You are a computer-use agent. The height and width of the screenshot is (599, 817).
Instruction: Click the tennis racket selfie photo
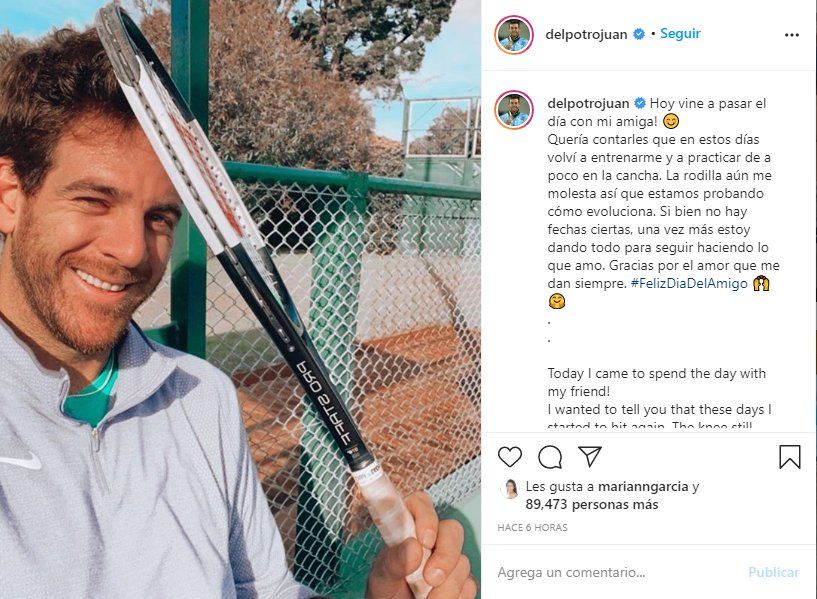pyautogui.click(x=240, y=300)
